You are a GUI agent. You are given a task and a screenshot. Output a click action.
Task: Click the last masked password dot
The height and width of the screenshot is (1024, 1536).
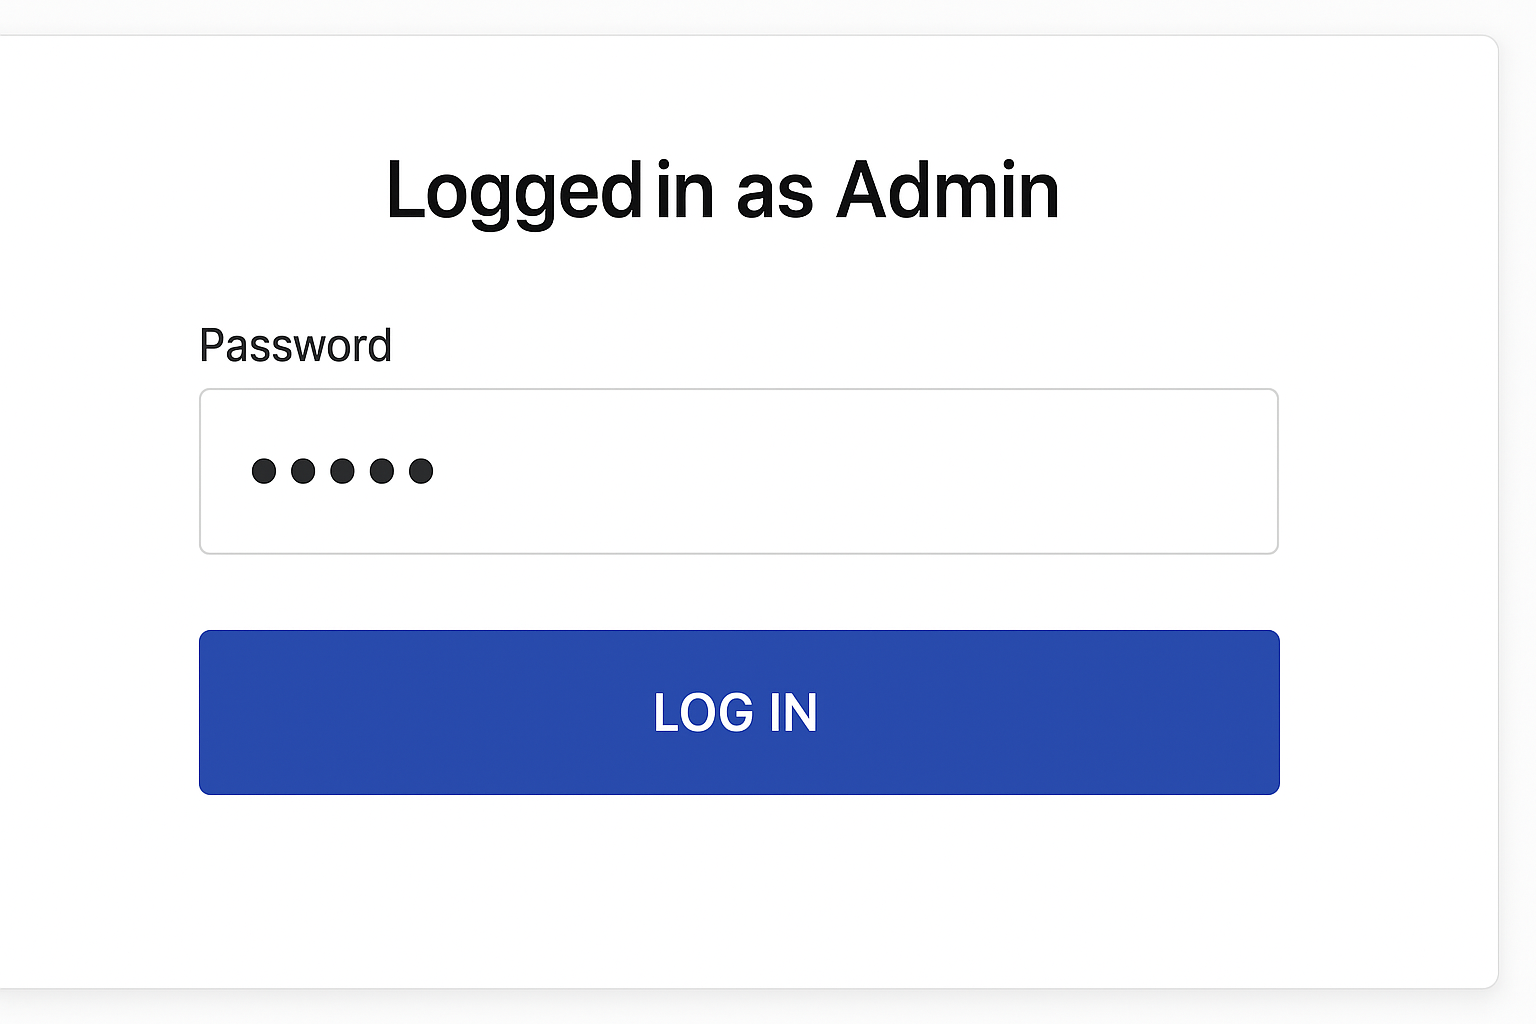[421, 471]
